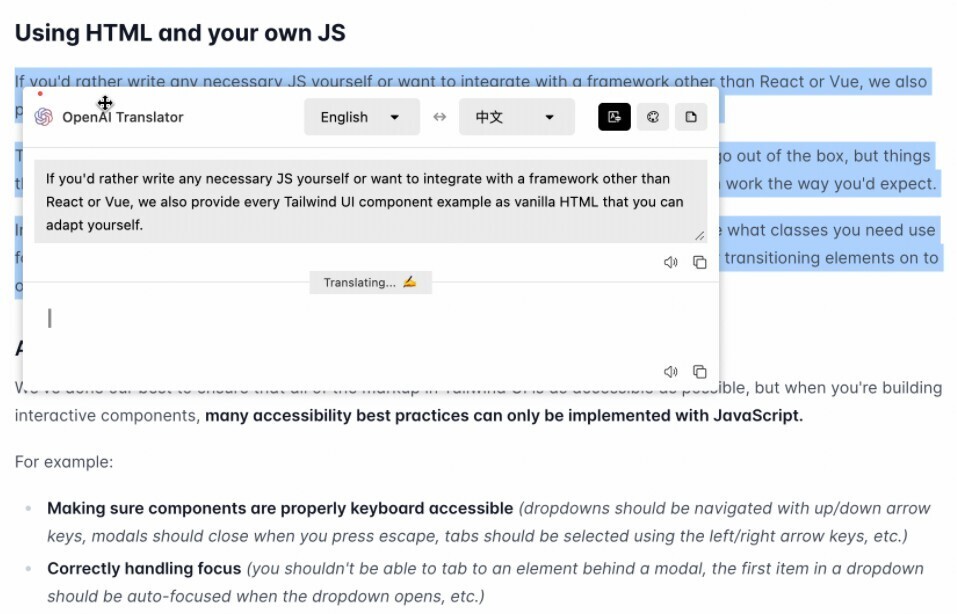Copy the translation output

tap(700, 371)
